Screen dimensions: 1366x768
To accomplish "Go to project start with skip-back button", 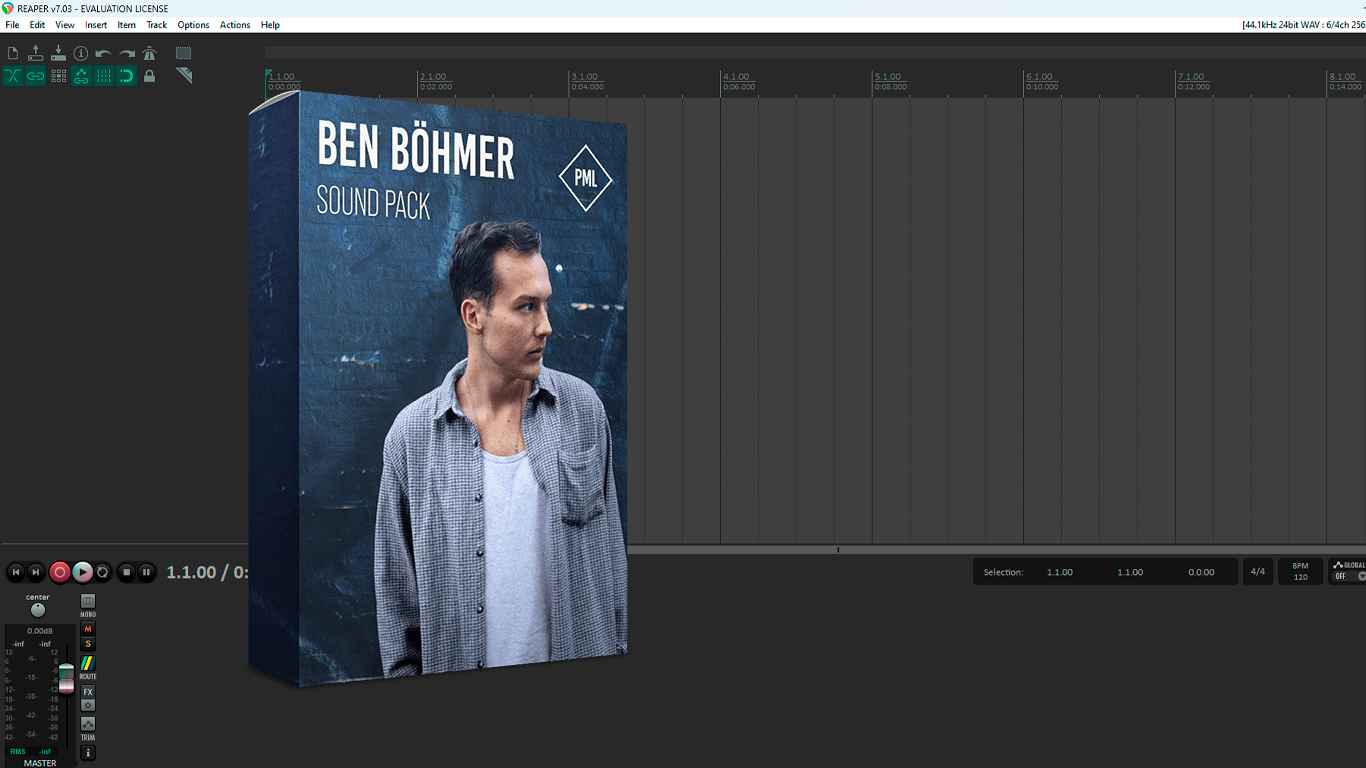I will (x=15, y=572).
